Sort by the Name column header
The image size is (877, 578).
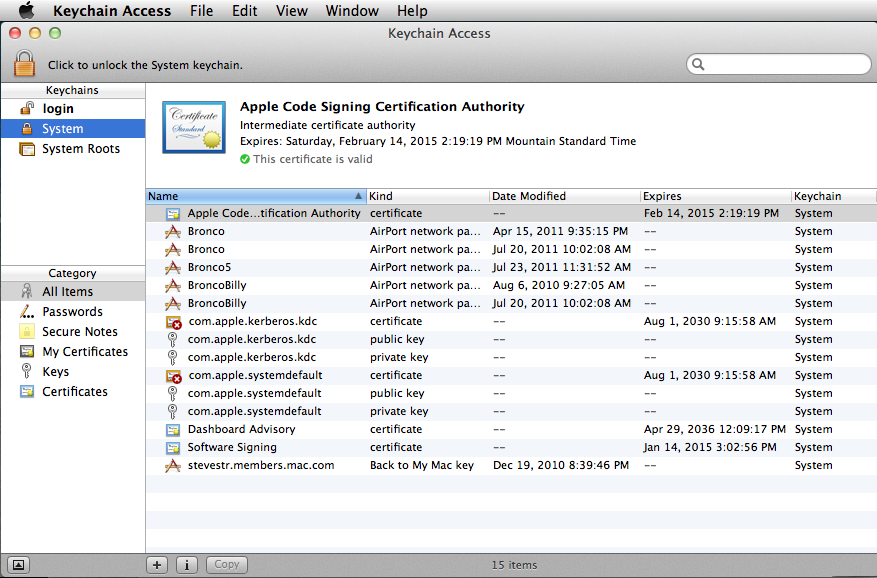pos(256,196)
